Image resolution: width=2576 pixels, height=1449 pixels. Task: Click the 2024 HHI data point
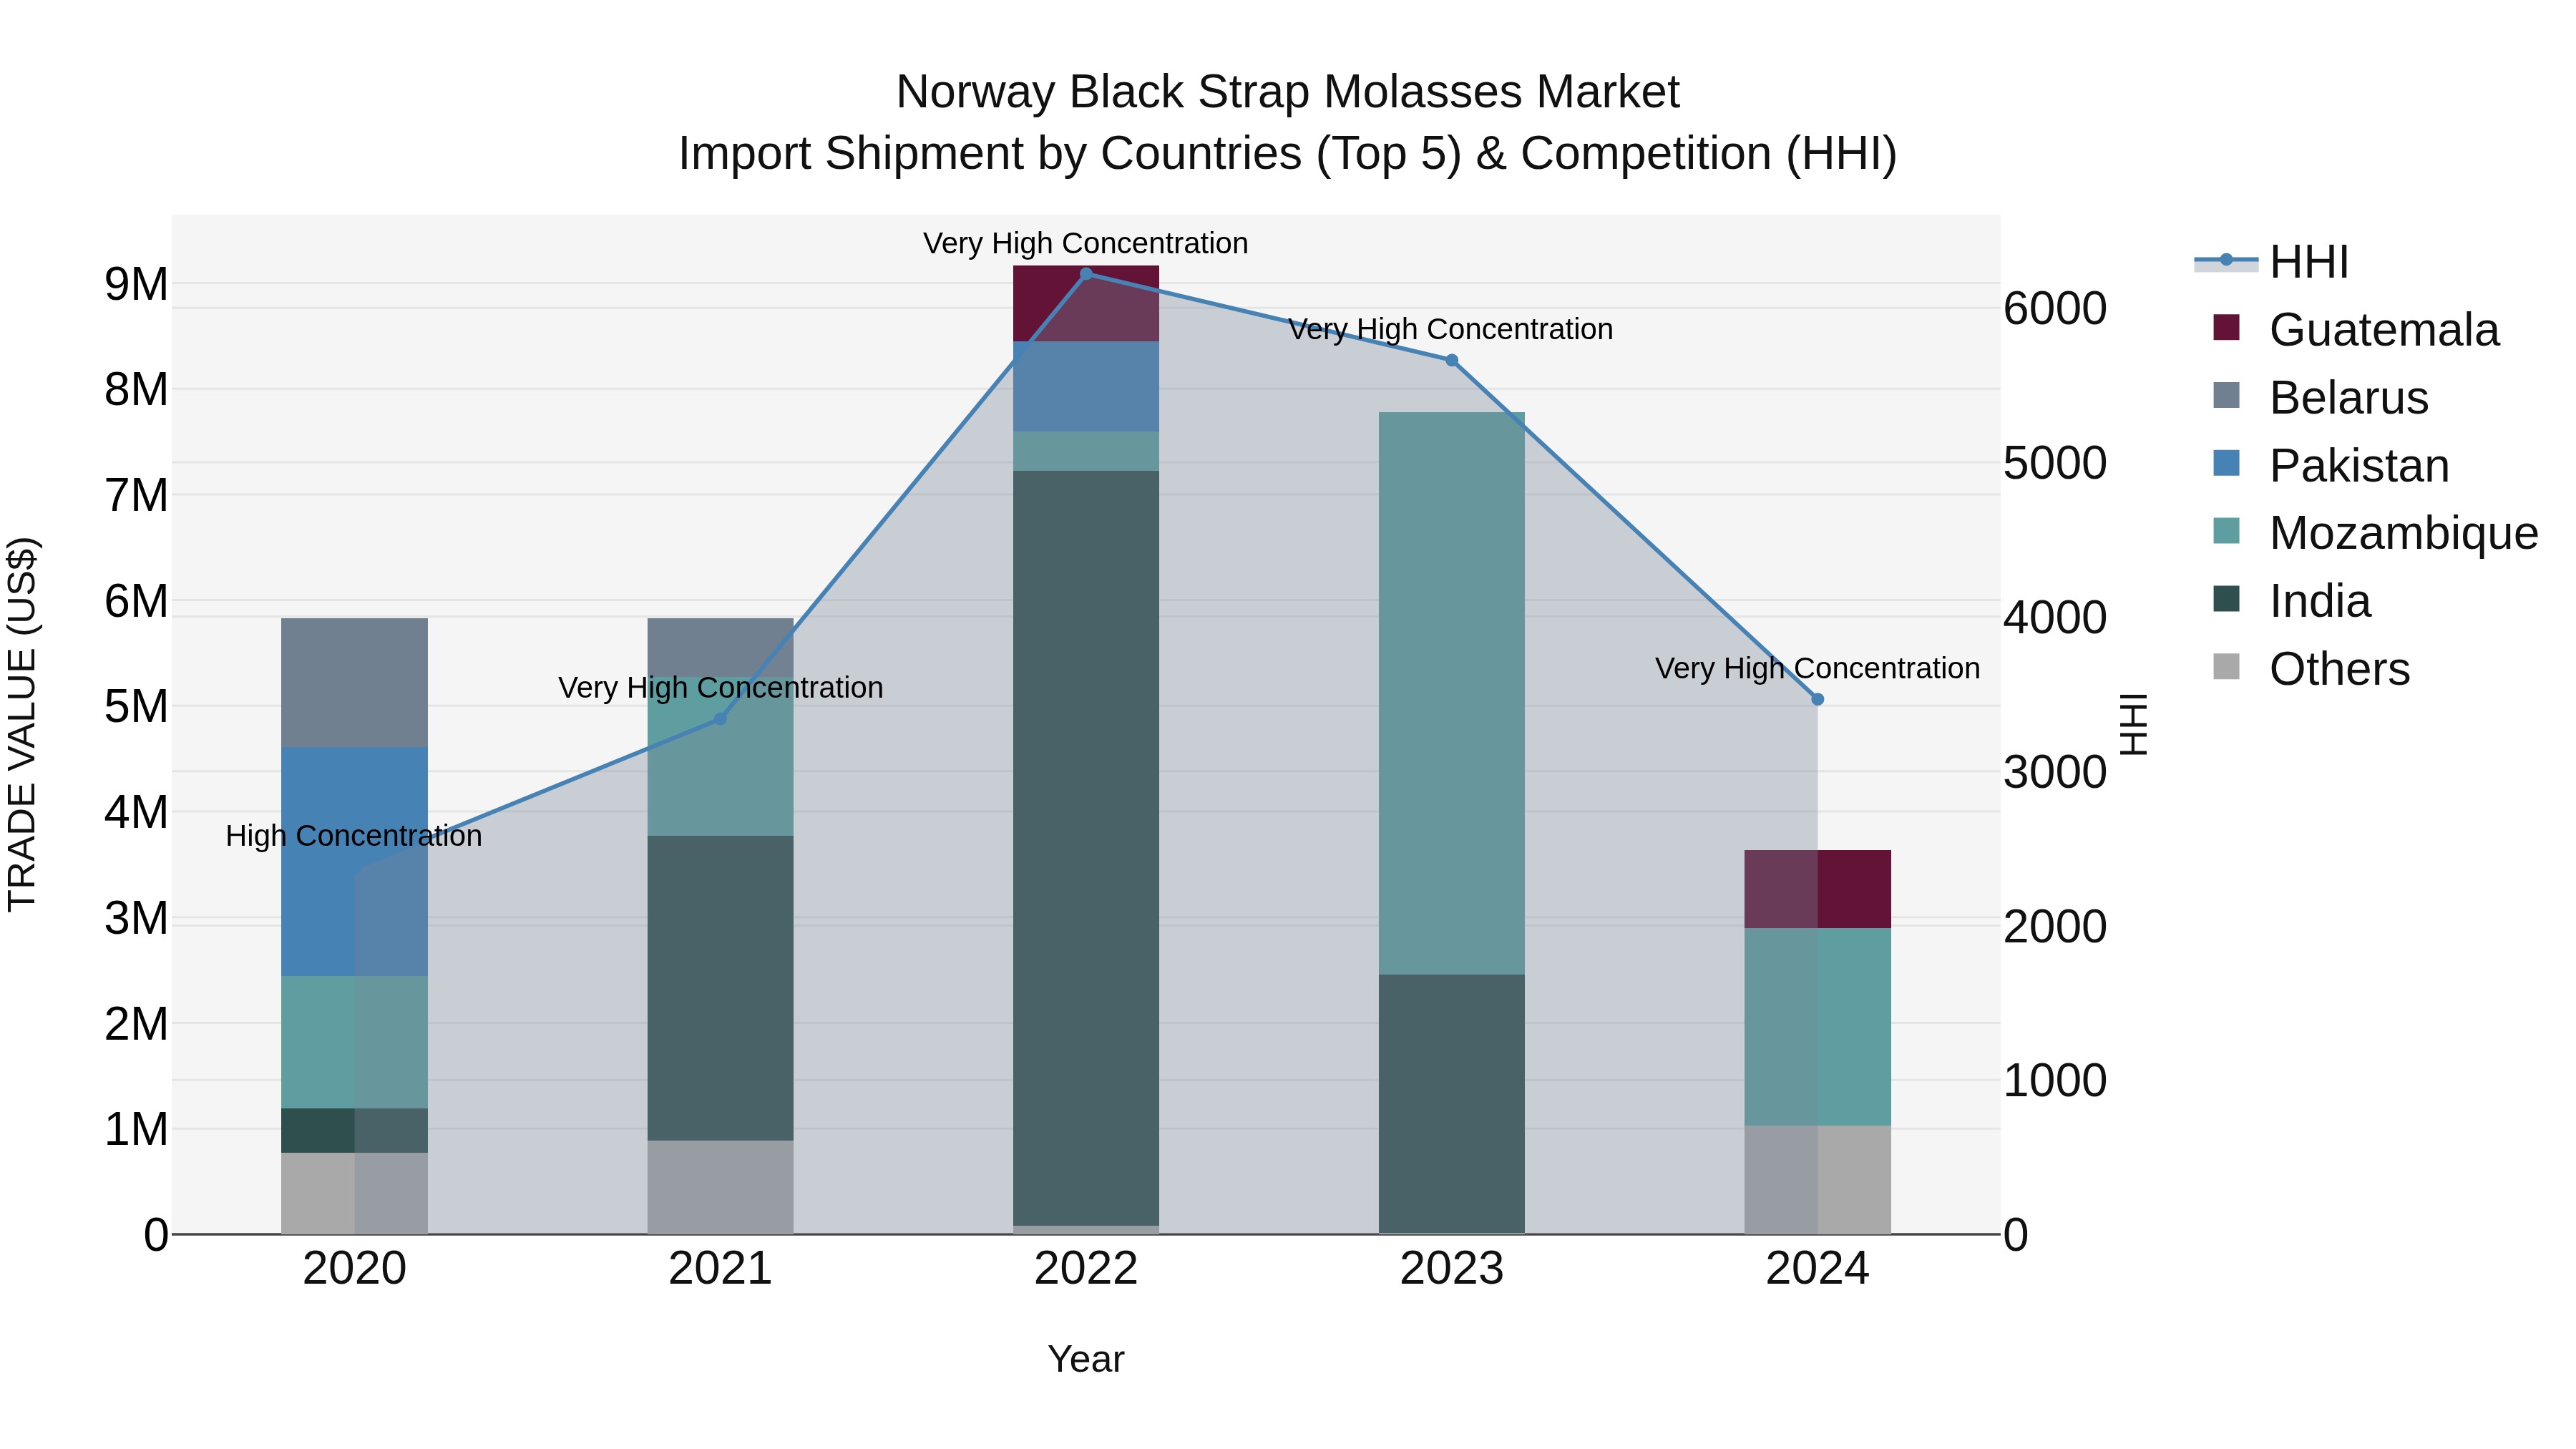1817,699
